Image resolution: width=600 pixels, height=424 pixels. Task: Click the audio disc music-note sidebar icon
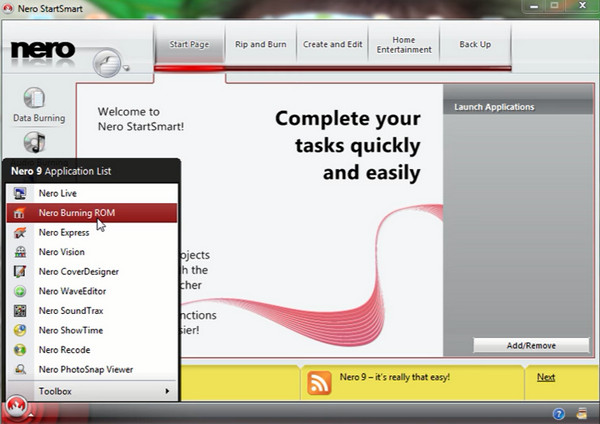(34, 142)
